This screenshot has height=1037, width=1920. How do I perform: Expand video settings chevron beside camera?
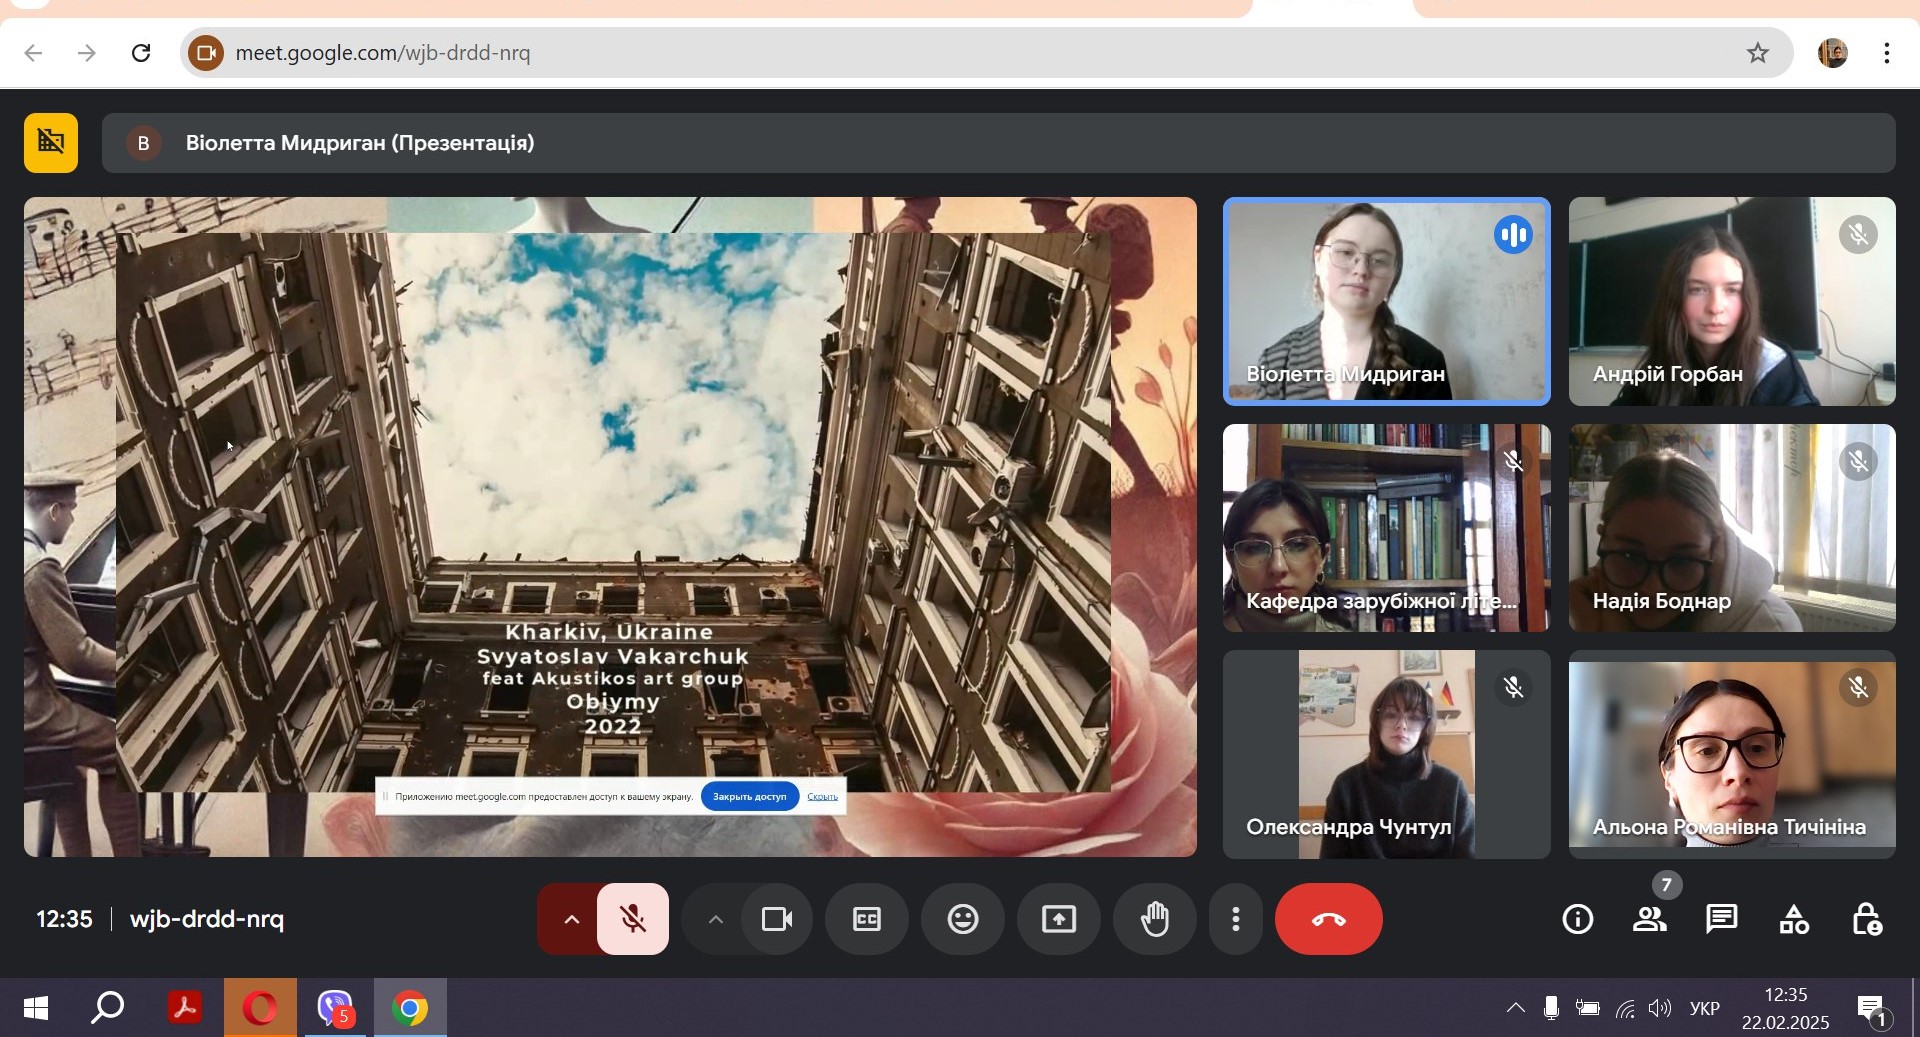715,919
